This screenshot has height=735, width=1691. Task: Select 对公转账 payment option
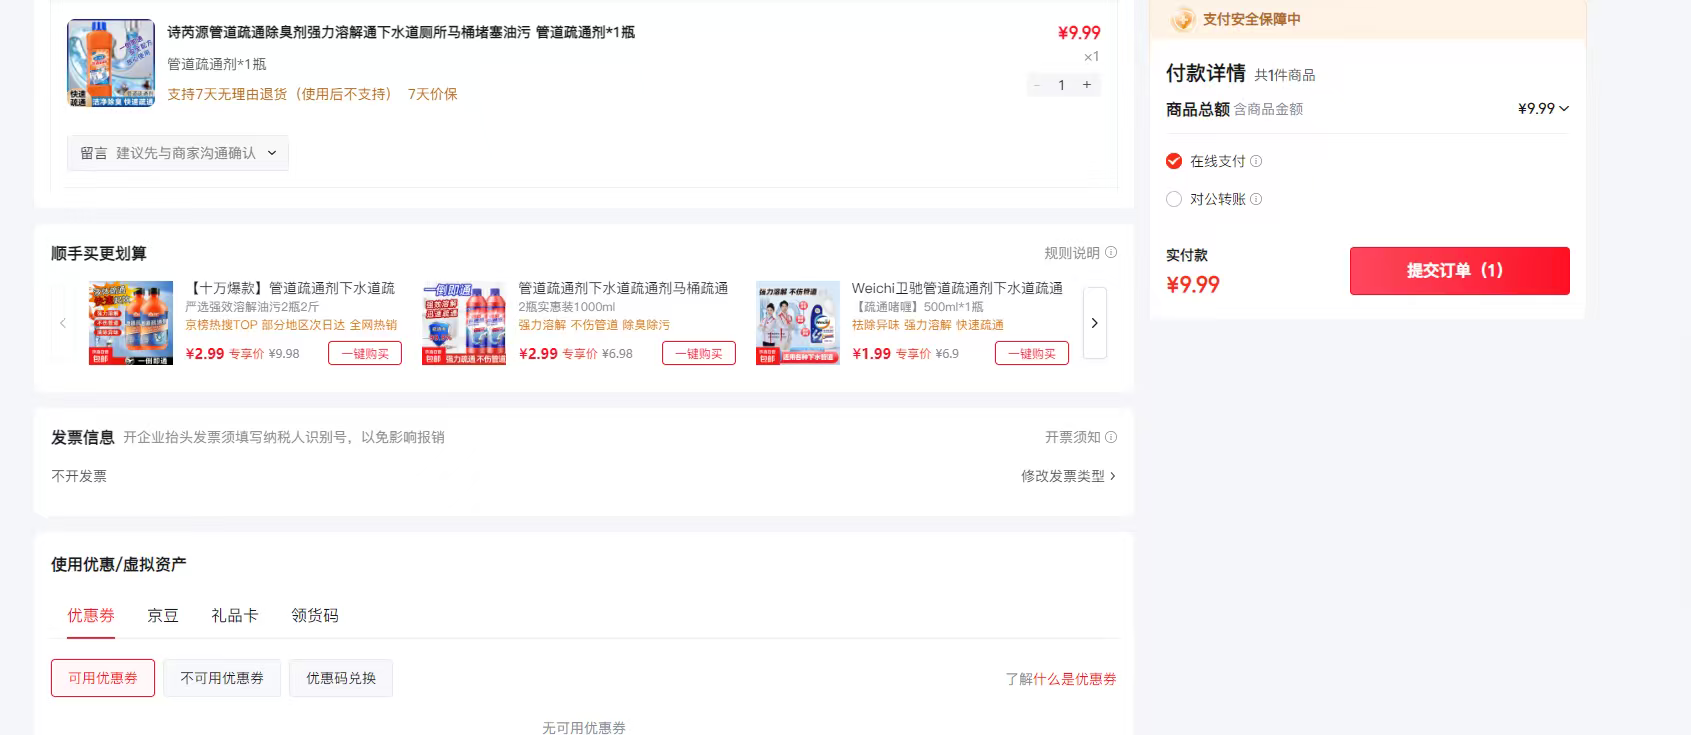(1174, 199)
